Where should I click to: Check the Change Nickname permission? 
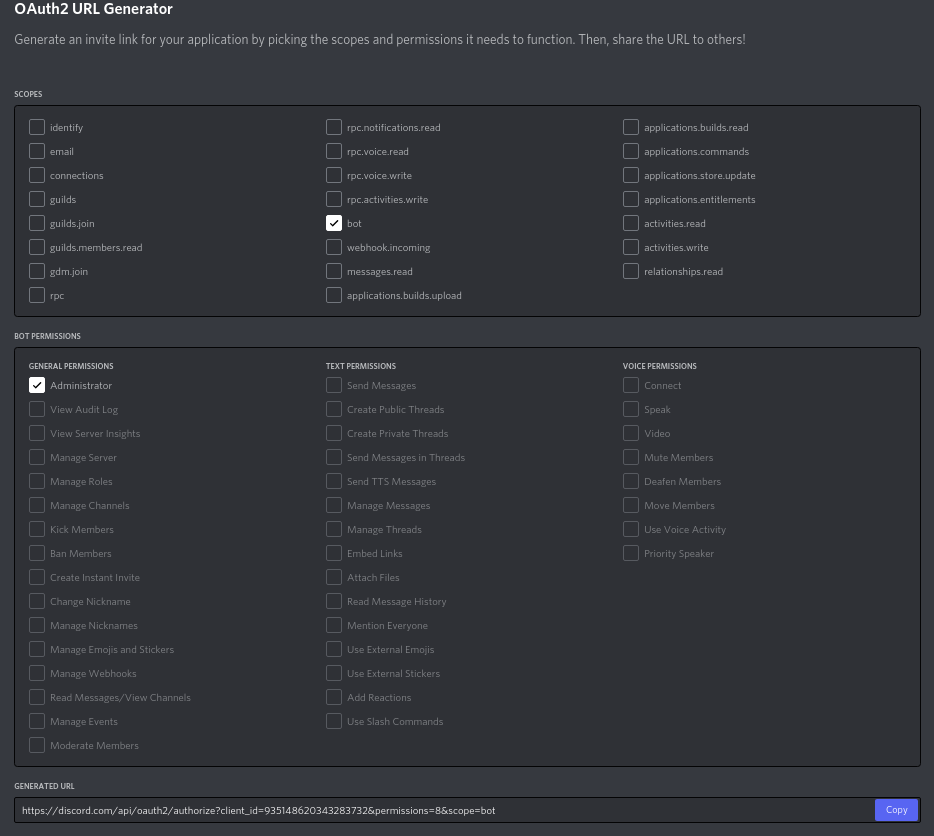37,601
